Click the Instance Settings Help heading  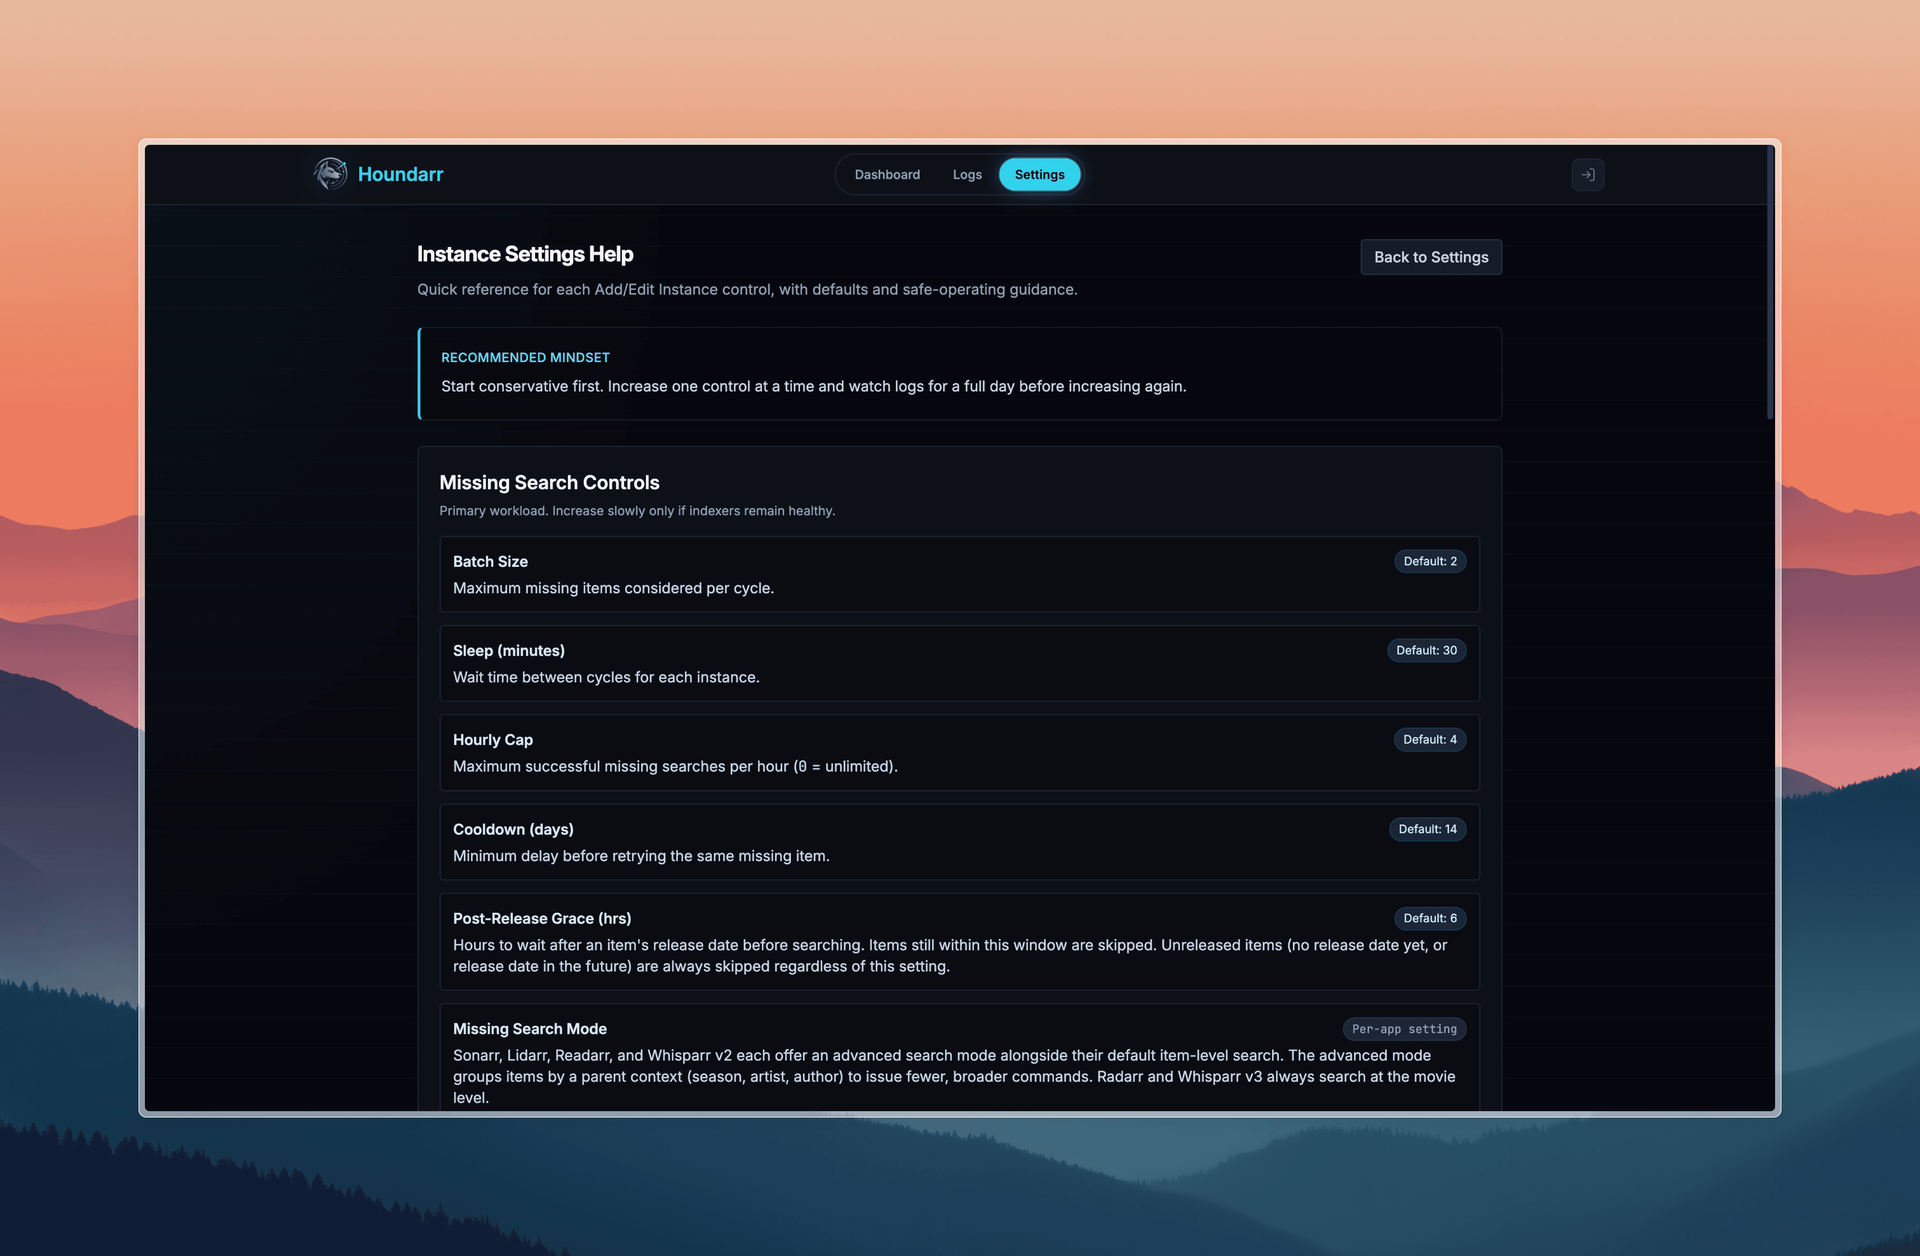coord(525,254)
